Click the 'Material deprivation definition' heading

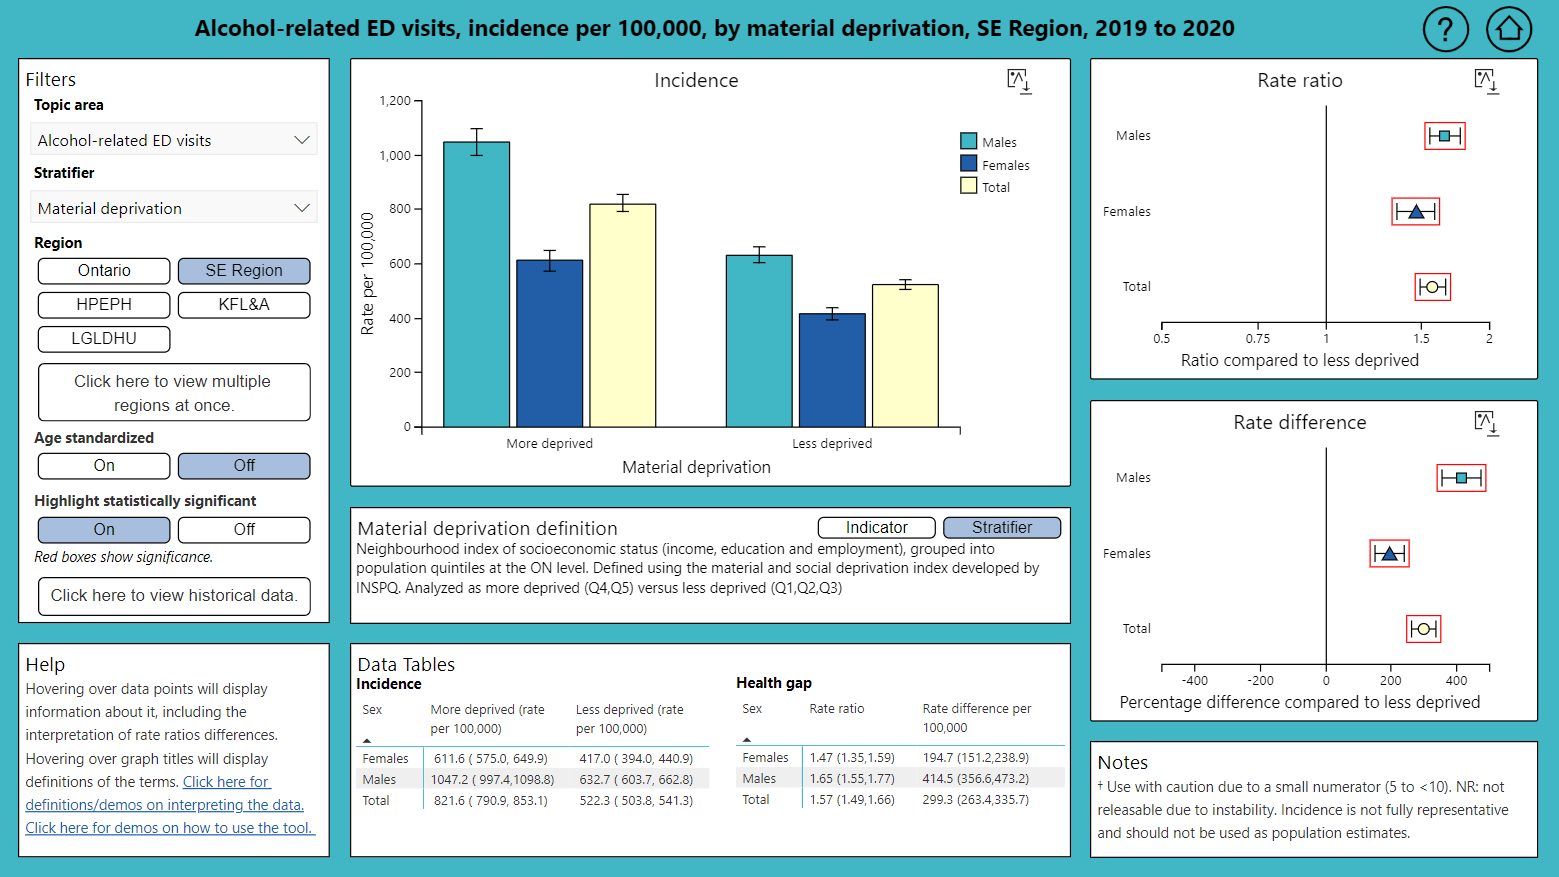pyautogui.click(x=487, y=529)
